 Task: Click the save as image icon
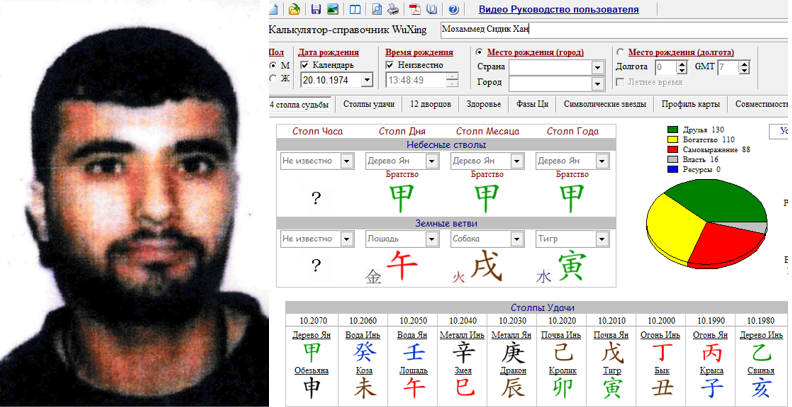(332, 9)
